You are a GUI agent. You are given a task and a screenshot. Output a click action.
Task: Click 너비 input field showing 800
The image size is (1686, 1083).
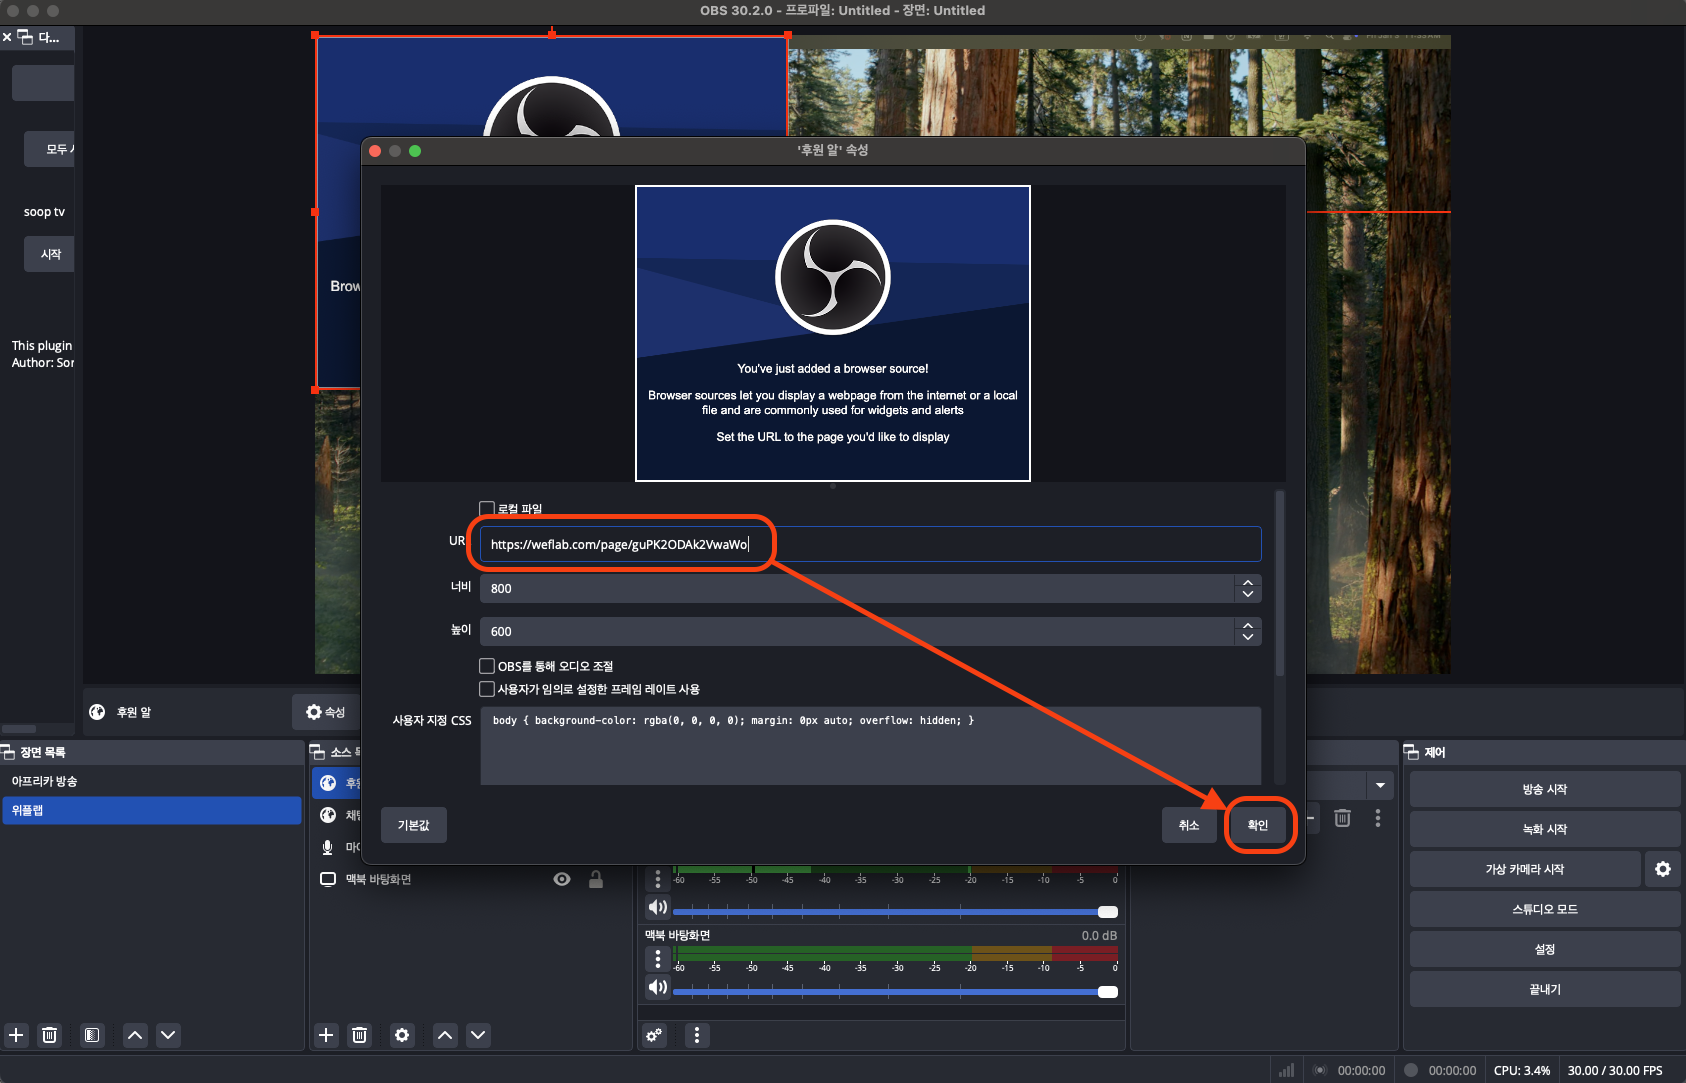(x=857, y=588)
